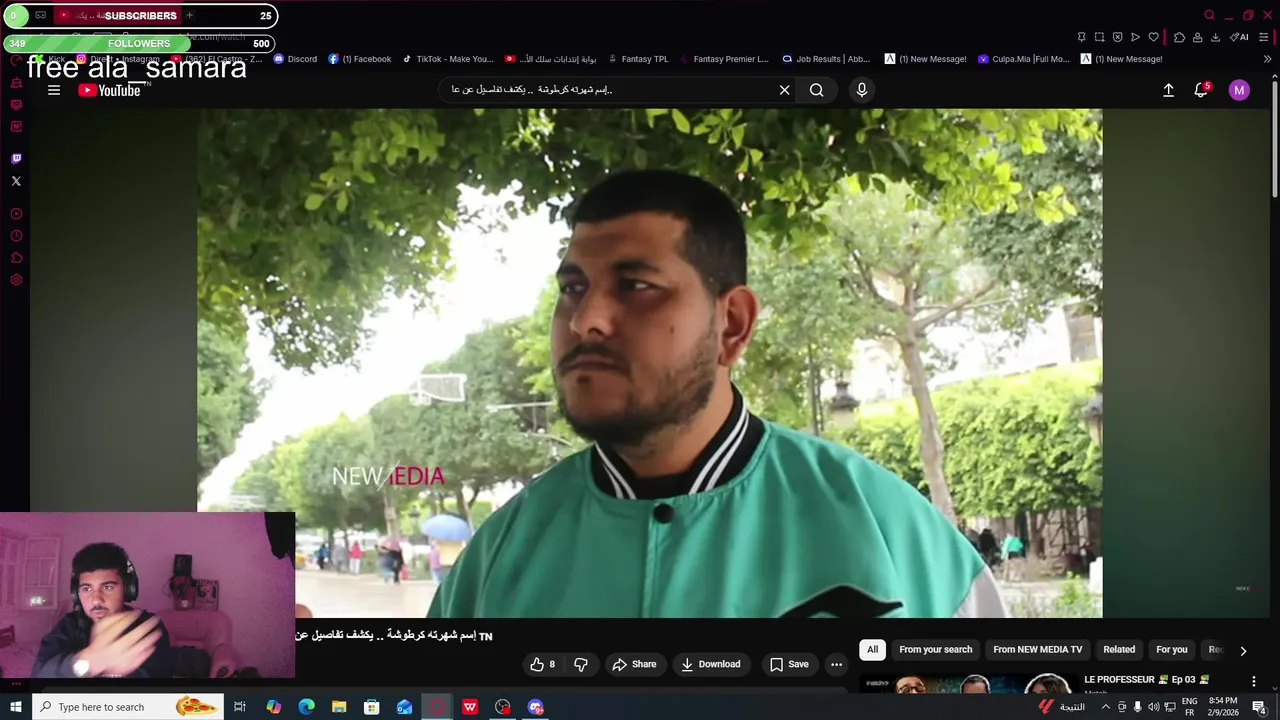The height and width of the screenshot is (720, 1280).
Task: Open options for LE PROFESSEUR Ep 03 video
Action: point(1254,682)
